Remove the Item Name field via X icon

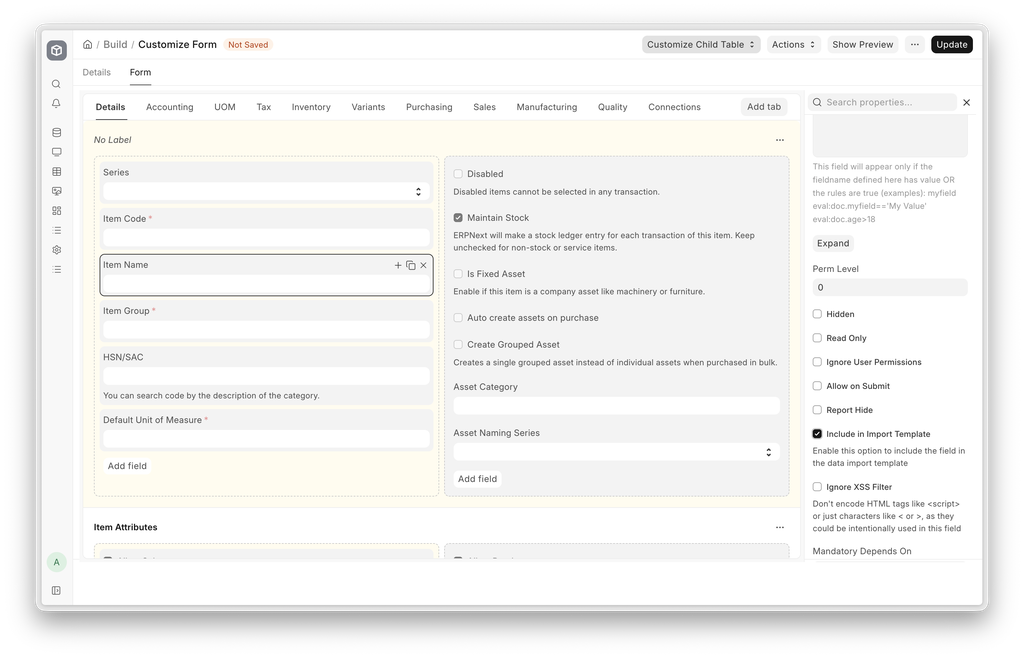423,265
